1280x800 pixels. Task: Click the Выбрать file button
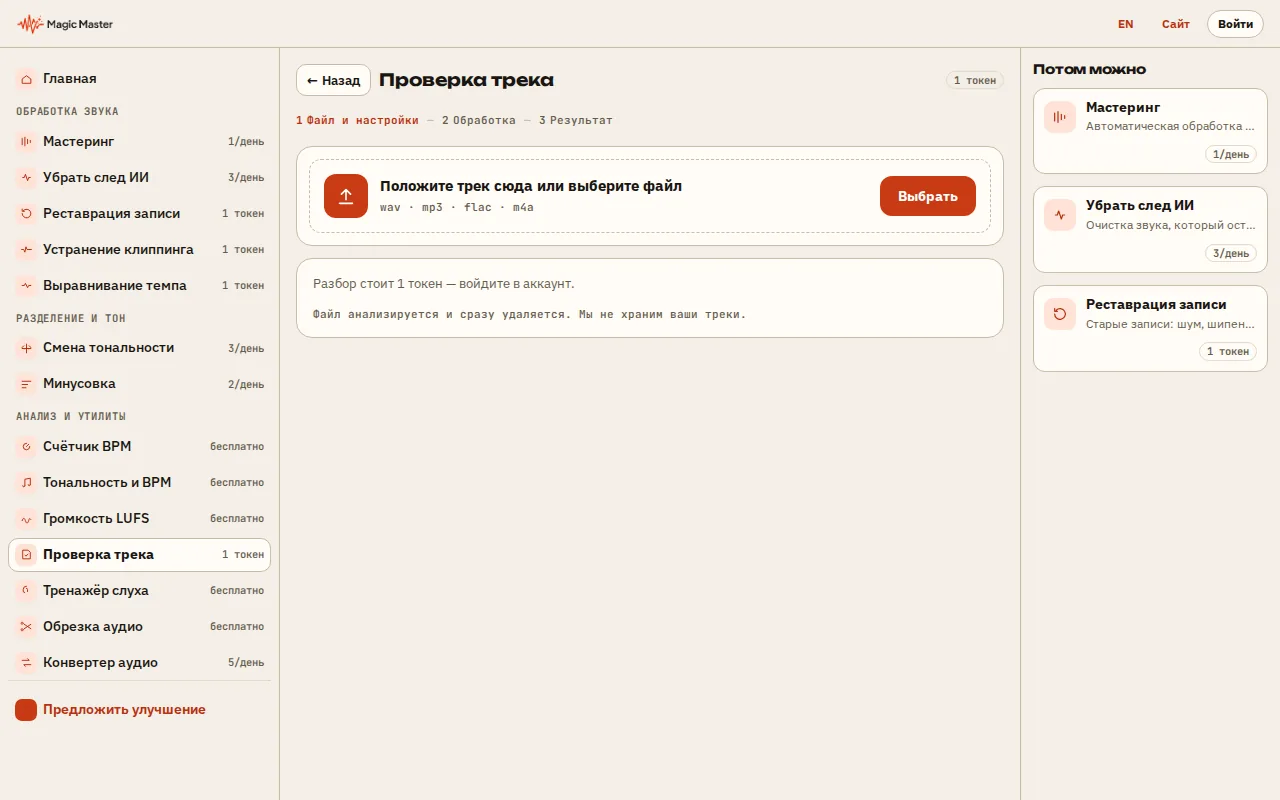(928, 196)
